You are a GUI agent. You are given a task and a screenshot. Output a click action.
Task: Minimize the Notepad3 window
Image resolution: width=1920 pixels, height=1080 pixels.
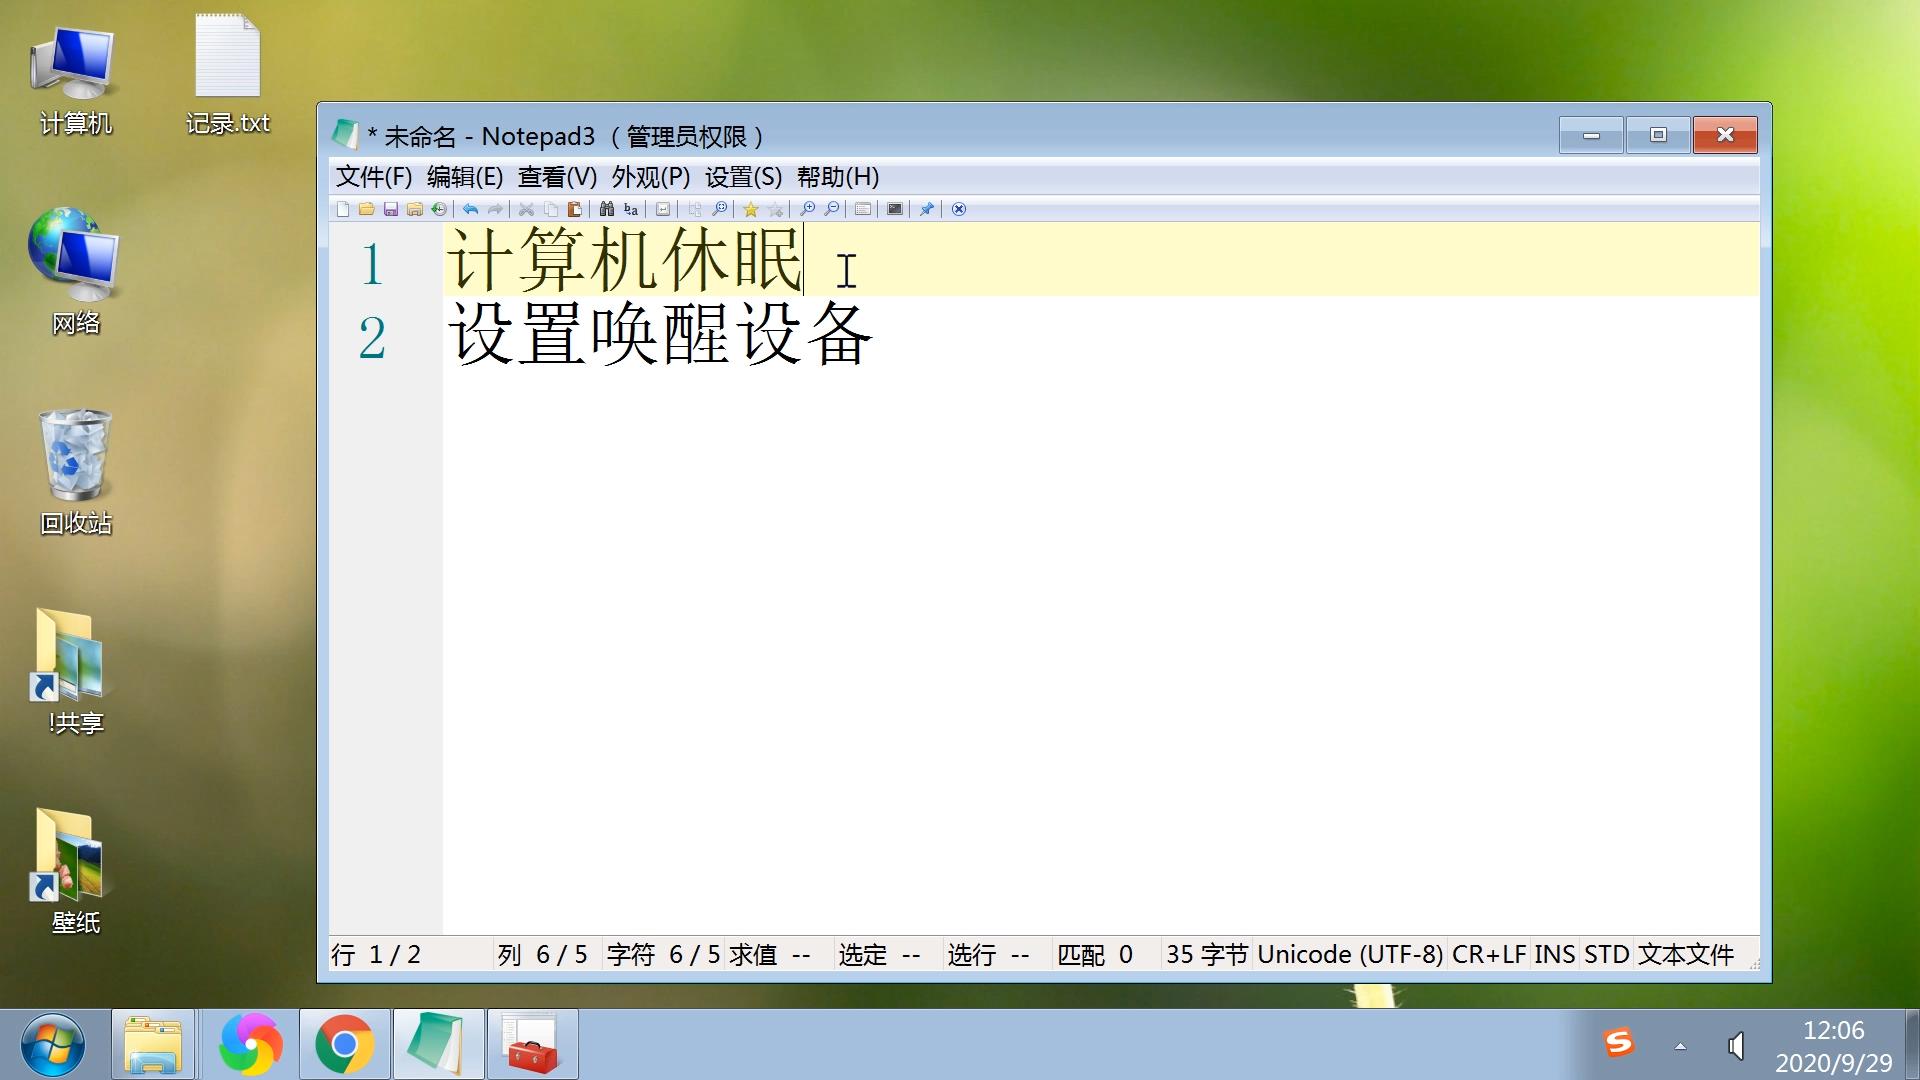(x=1591, y=135)
